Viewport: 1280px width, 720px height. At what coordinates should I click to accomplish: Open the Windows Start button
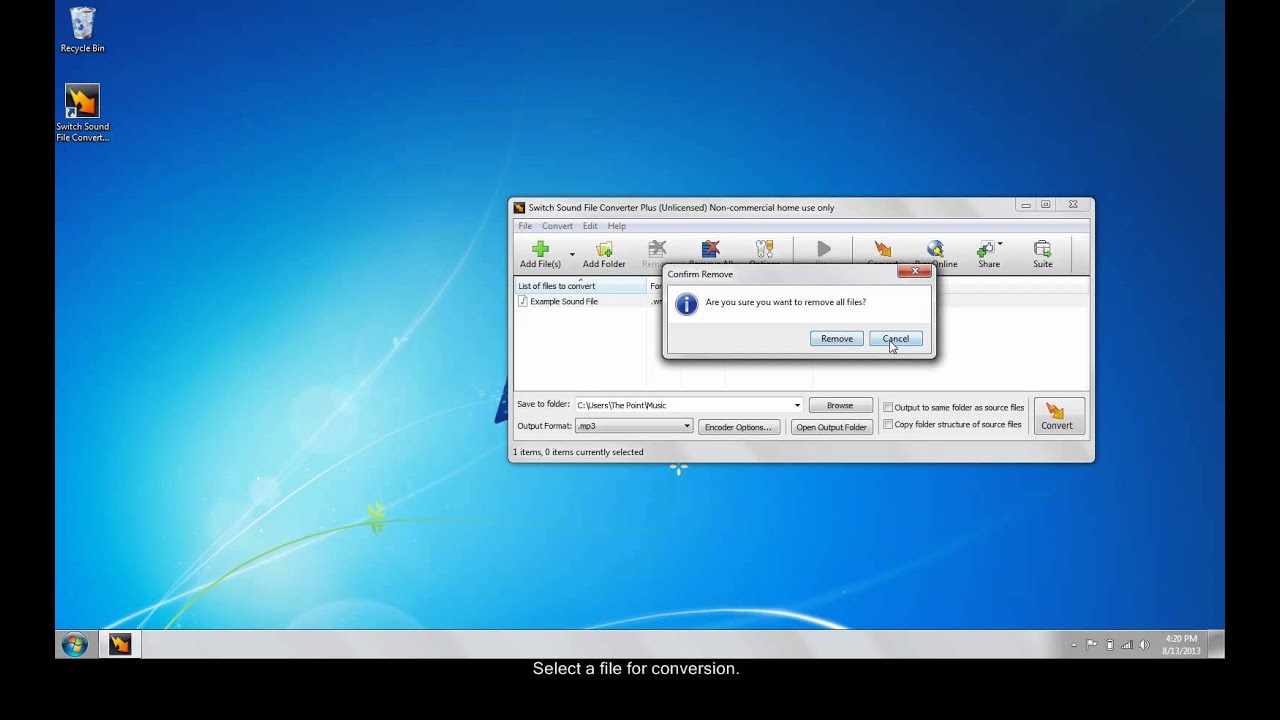point(74,644)
